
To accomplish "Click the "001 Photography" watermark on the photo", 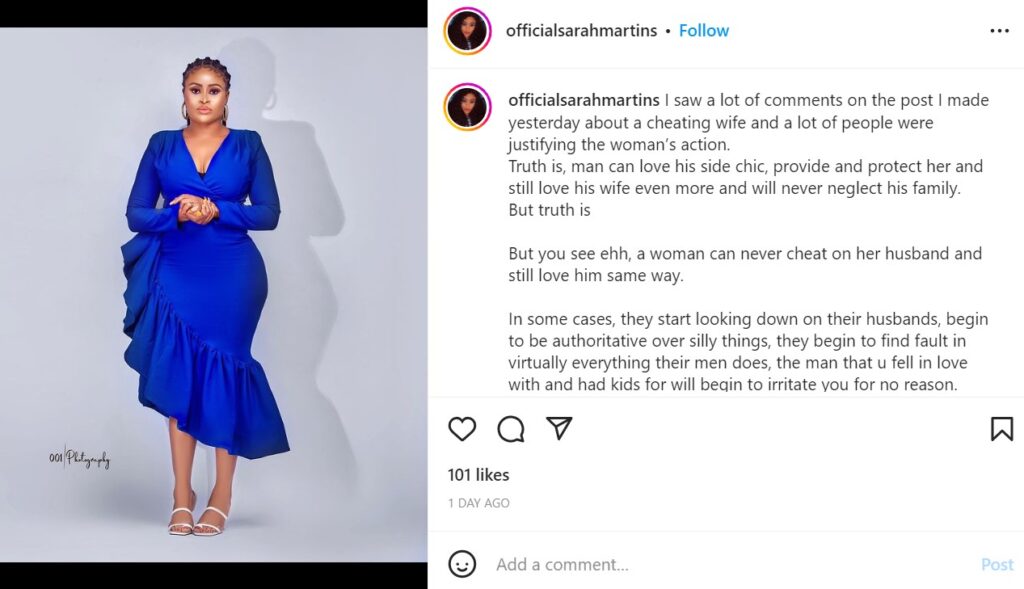I will pyautogui.click(x=79, y=459).
